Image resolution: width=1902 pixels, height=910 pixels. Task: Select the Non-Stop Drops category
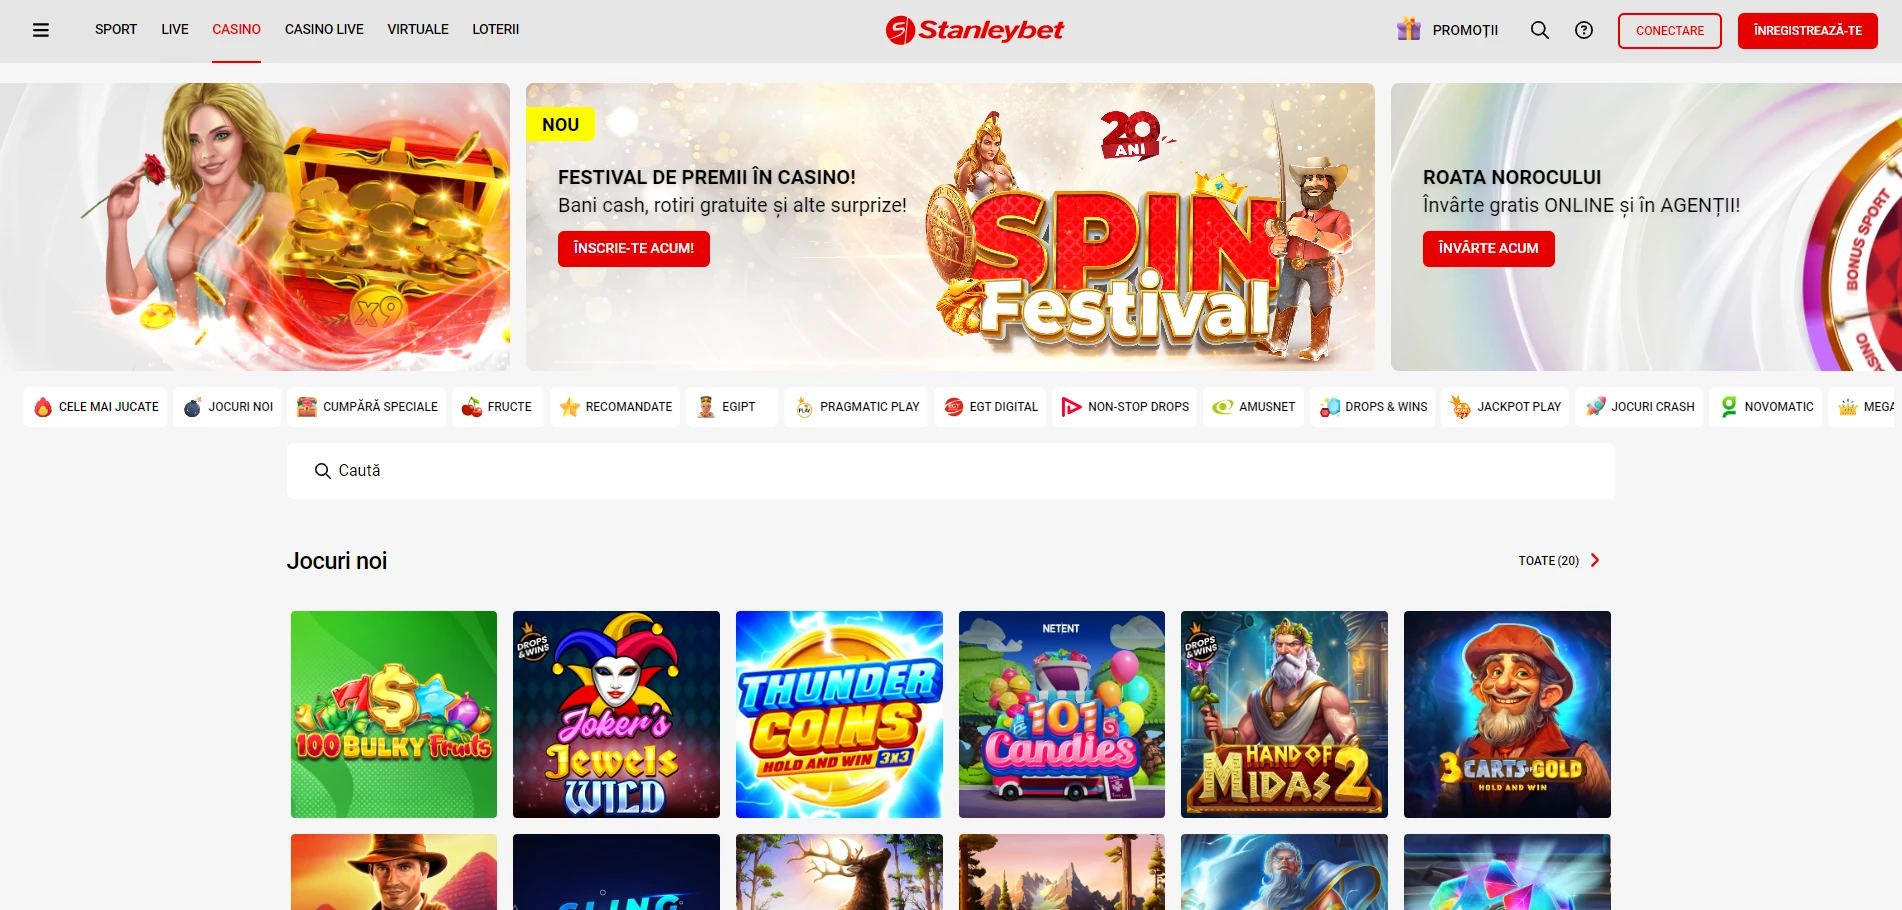(x=1125, y=407)
